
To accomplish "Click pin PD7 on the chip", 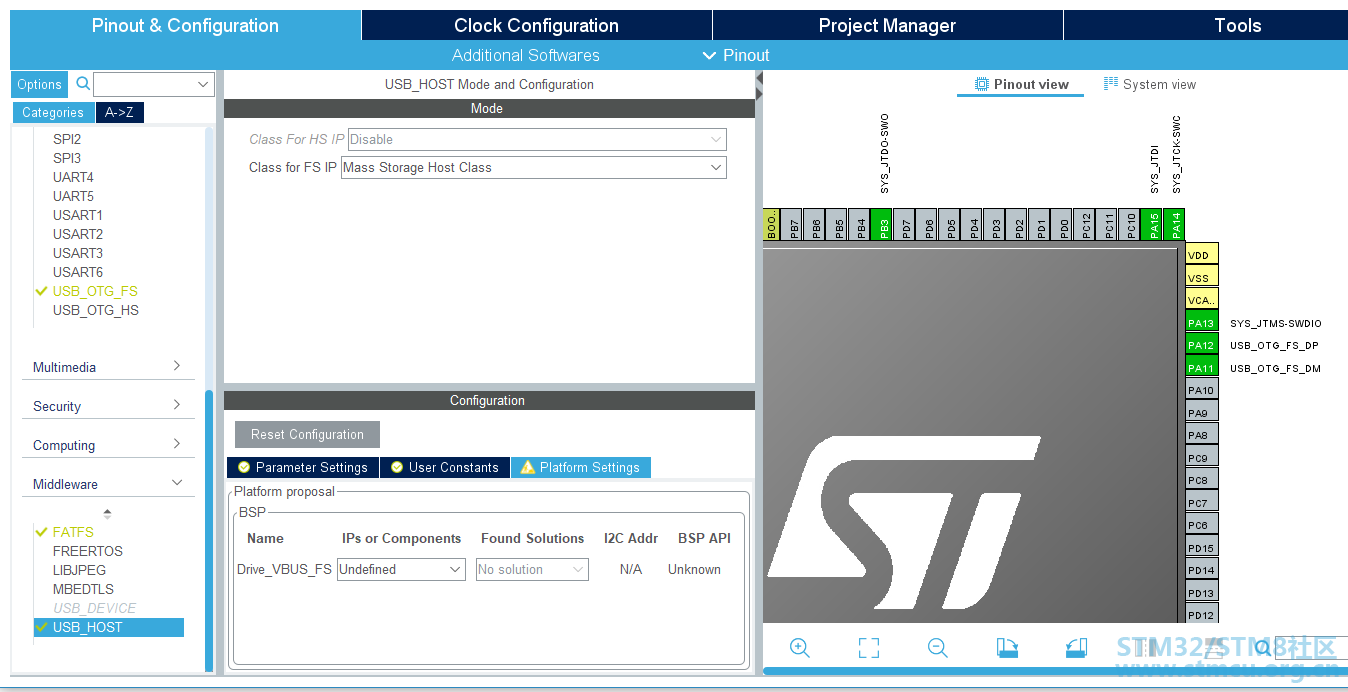I will (906, 226).
